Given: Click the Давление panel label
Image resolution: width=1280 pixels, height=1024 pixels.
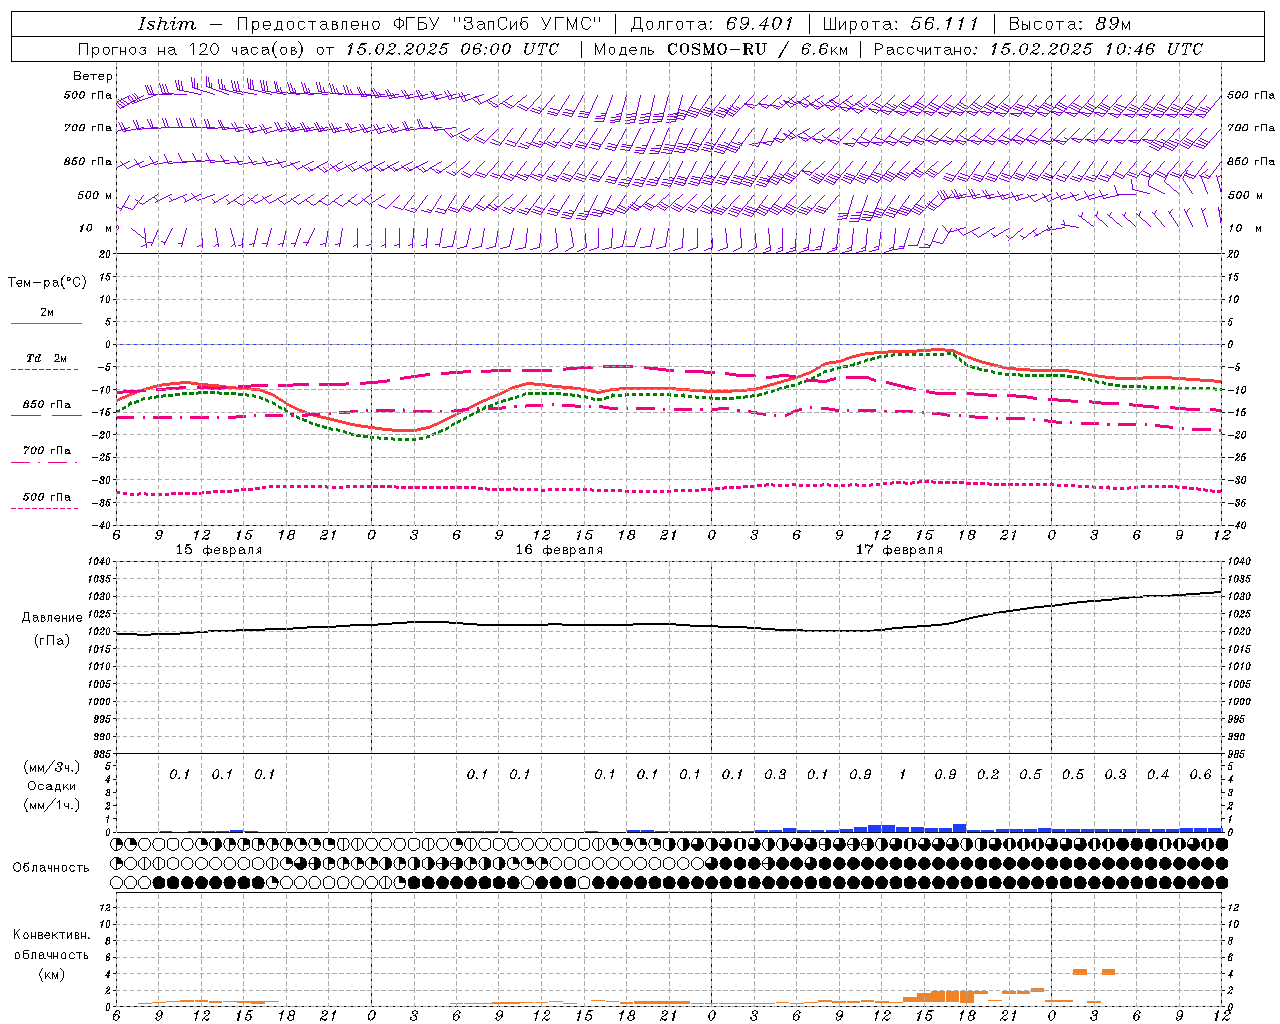Looking at the screenshot, I should 52,618.
